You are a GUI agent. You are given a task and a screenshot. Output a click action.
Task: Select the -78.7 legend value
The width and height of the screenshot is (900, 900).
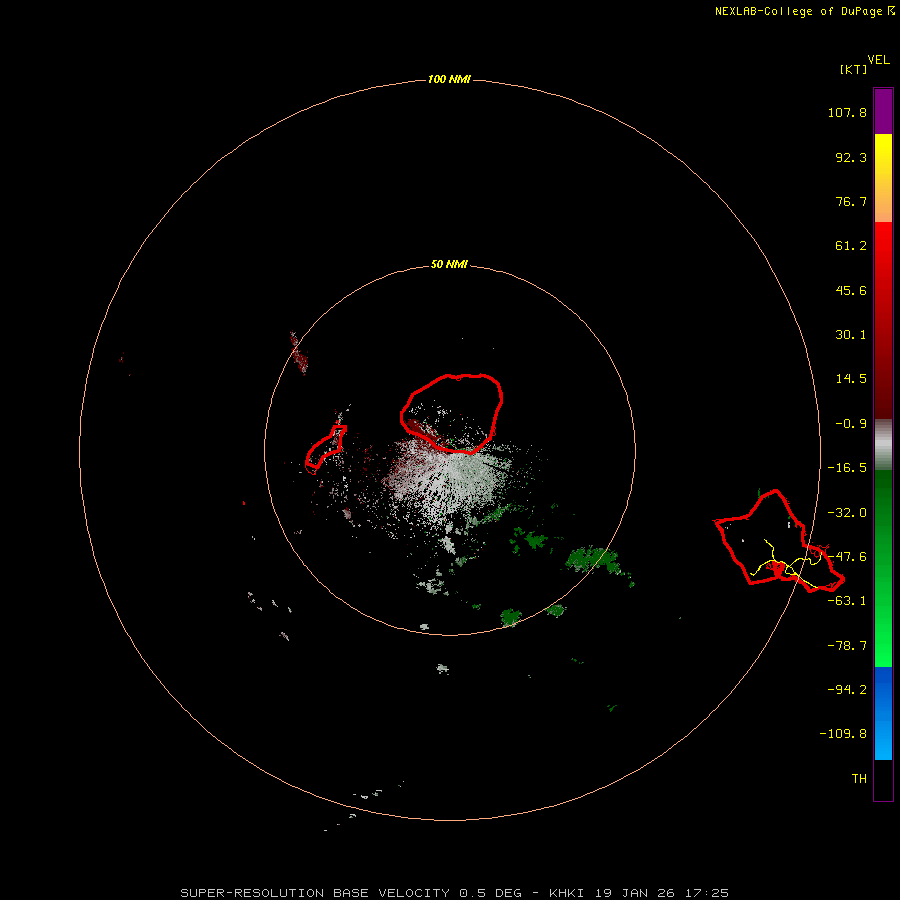847,646
